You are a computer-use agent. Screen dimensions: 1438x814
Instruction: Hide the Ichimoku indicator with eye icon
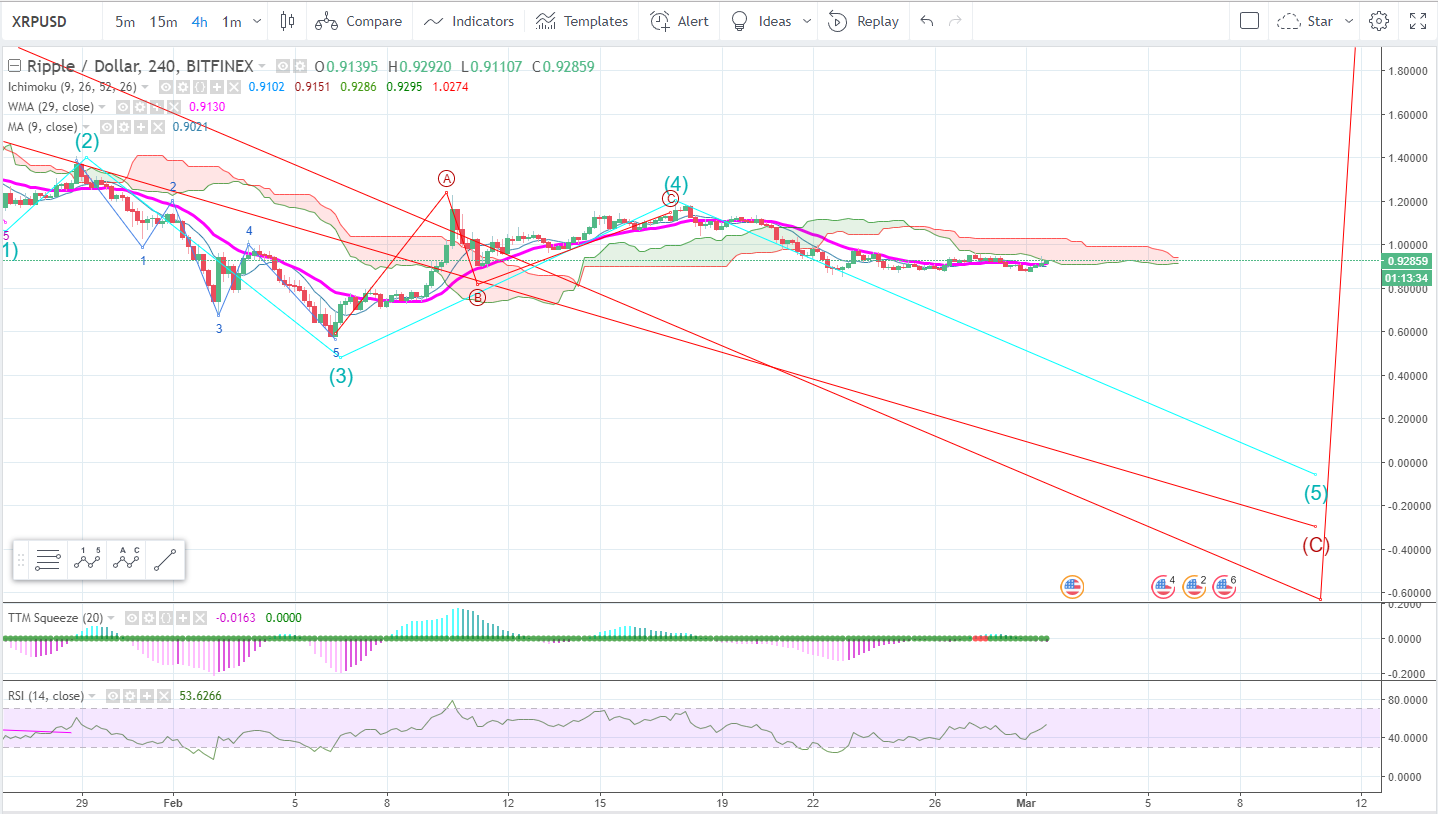pos(165,87)
